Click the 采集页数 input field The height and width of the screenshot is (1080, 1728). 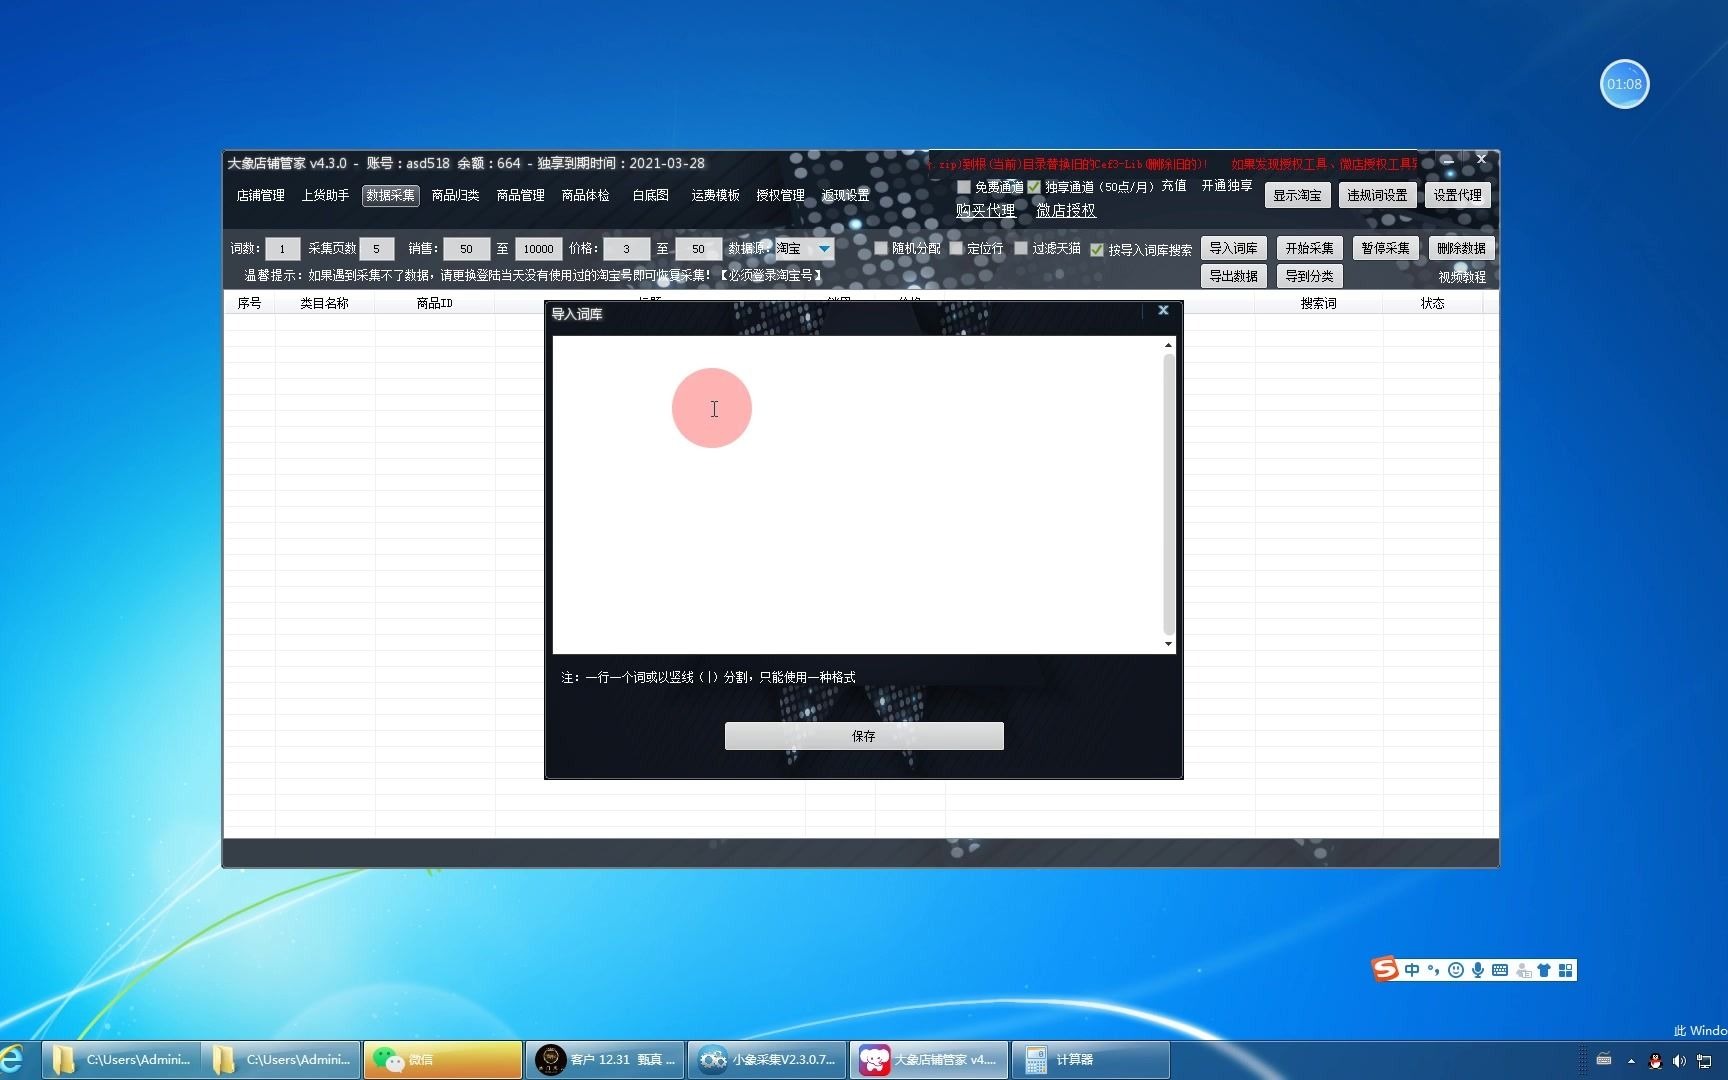pyautogui.click(x=376, y=249)
